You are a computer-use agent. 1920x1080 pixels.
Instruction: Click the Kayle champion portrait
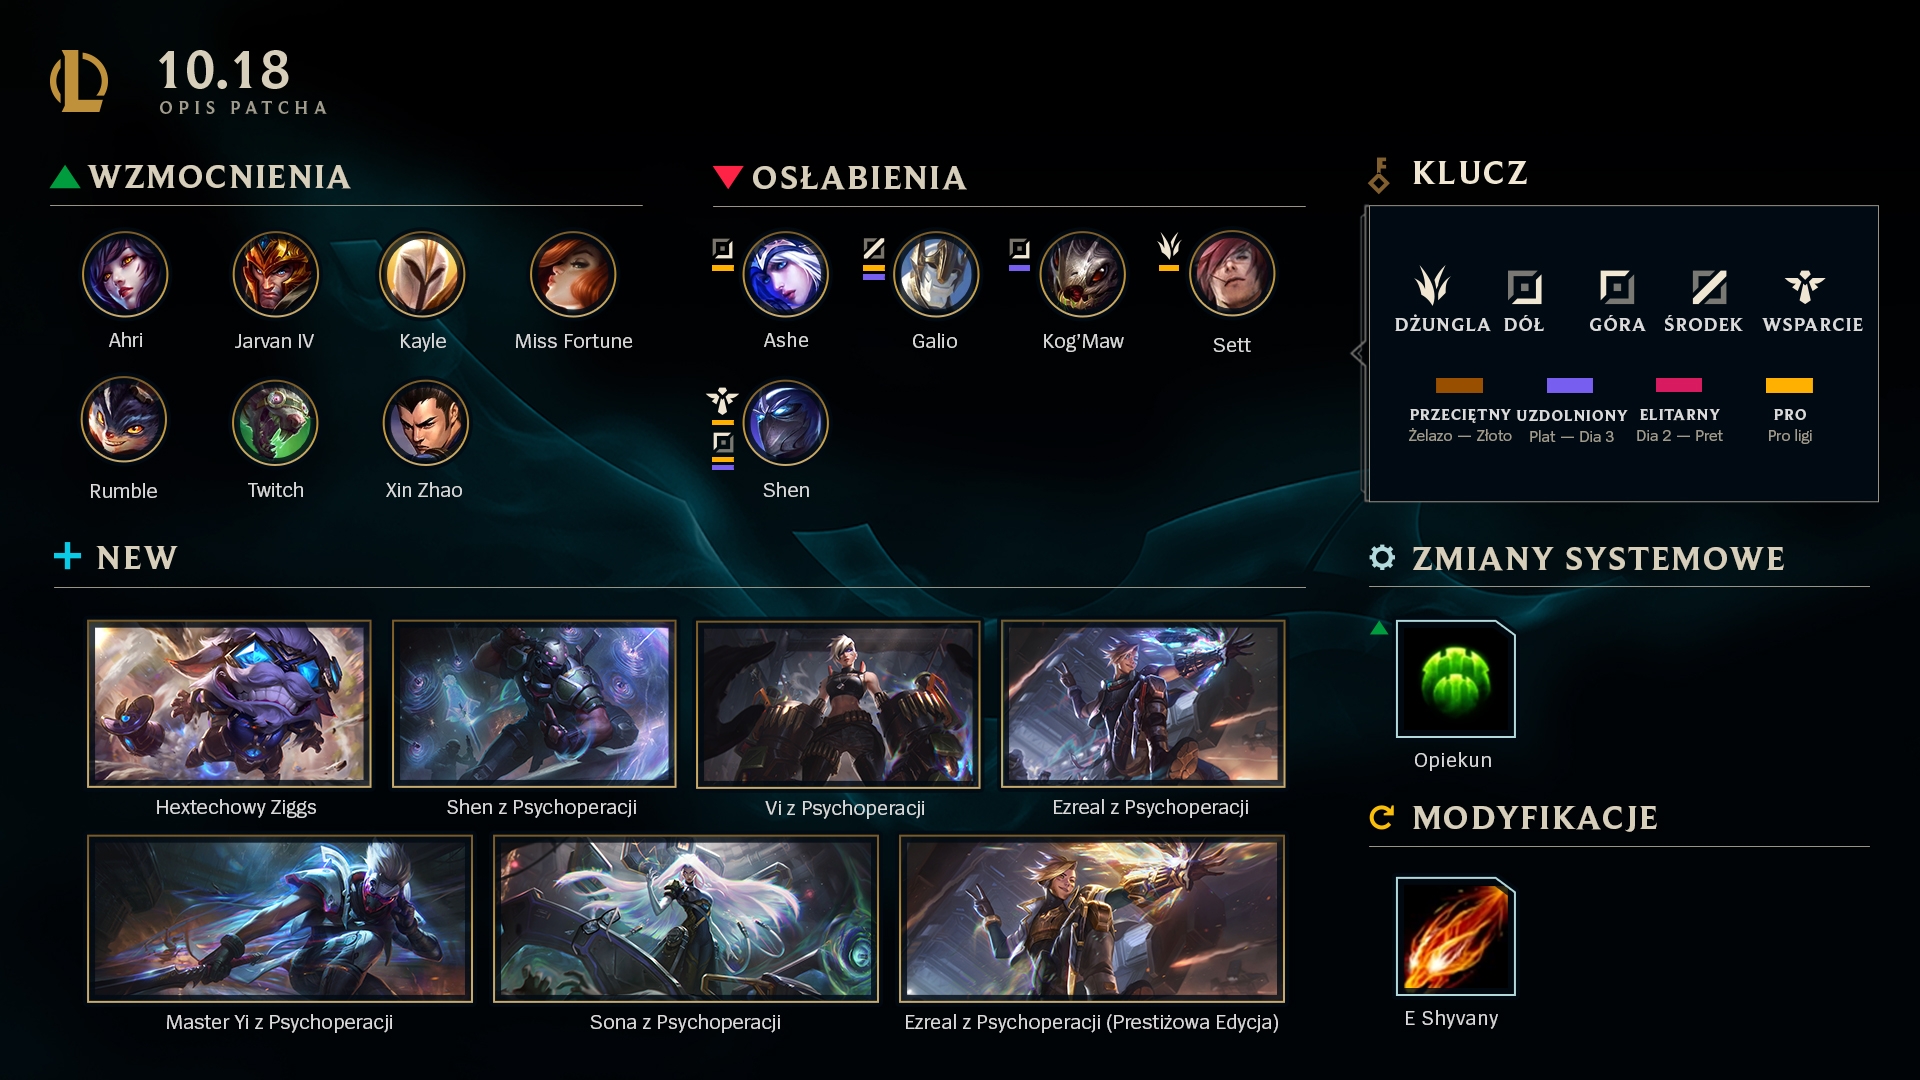(422, 274)
